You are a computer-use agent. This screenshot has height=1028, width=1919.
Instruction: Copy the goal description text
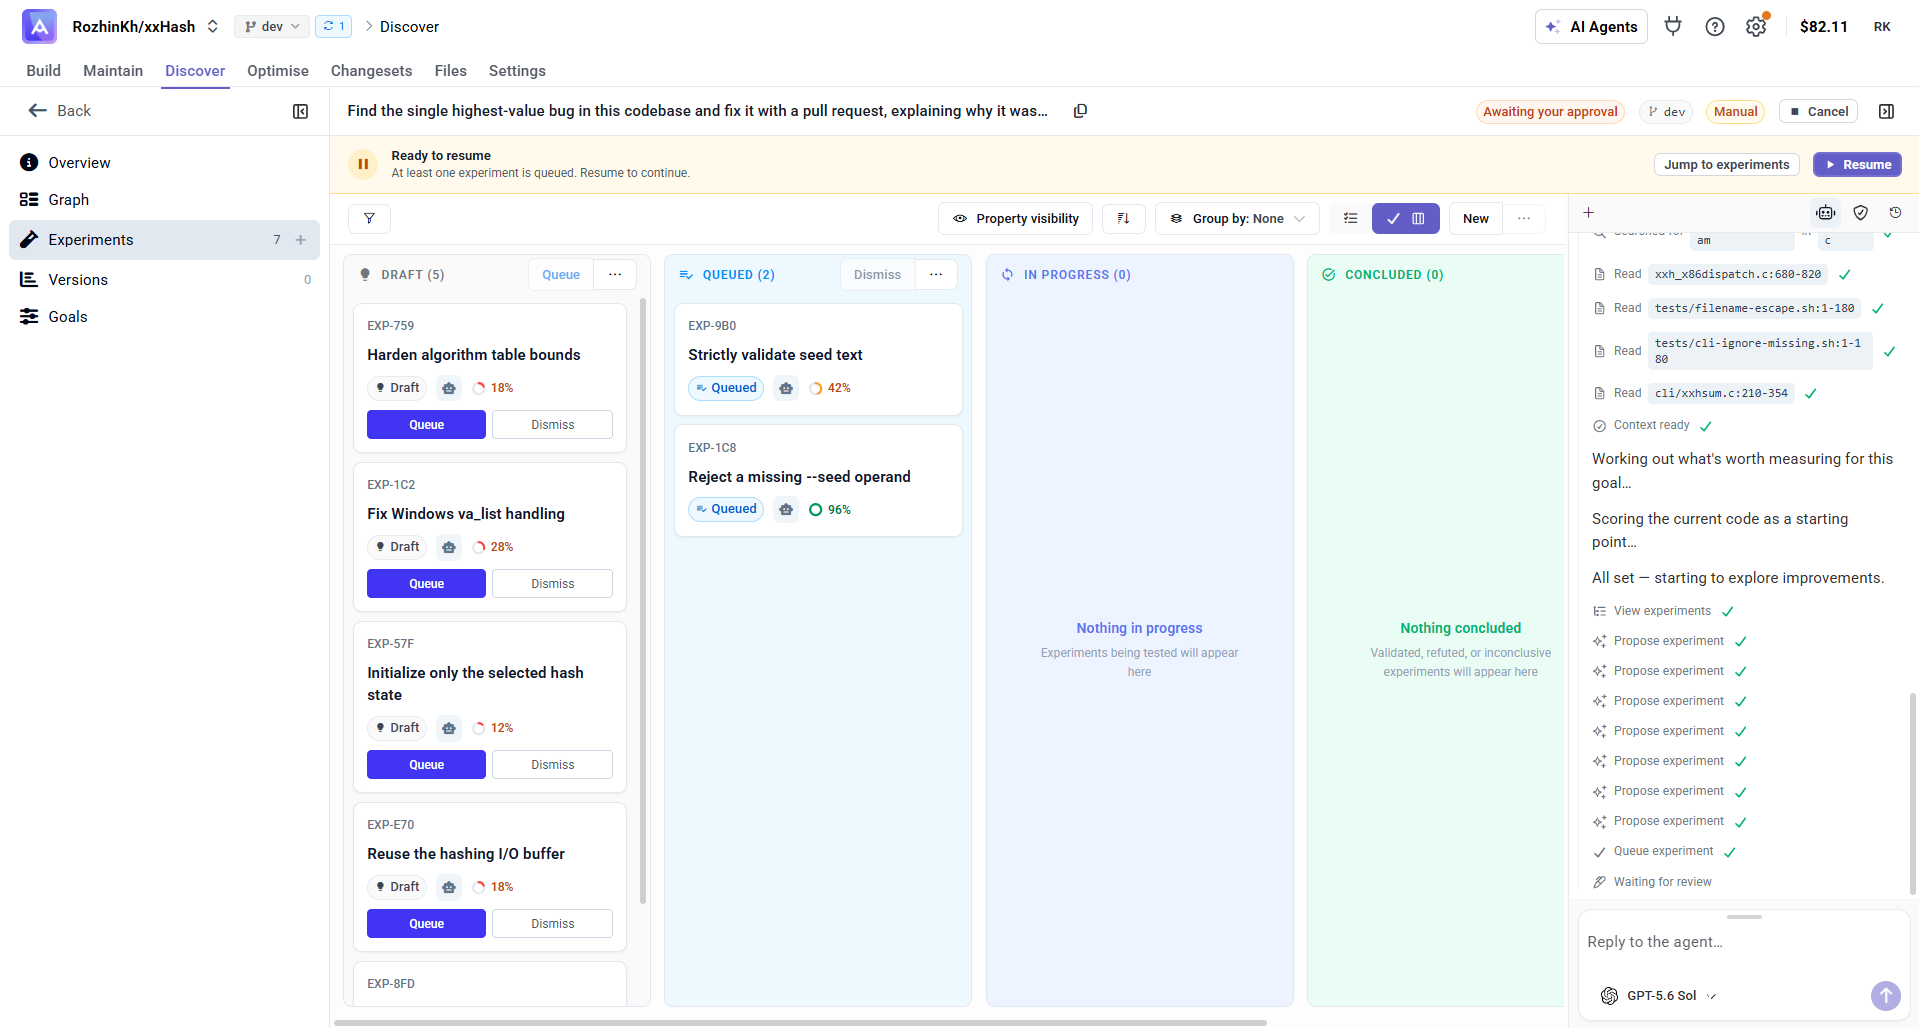(x=1080, y=111)
